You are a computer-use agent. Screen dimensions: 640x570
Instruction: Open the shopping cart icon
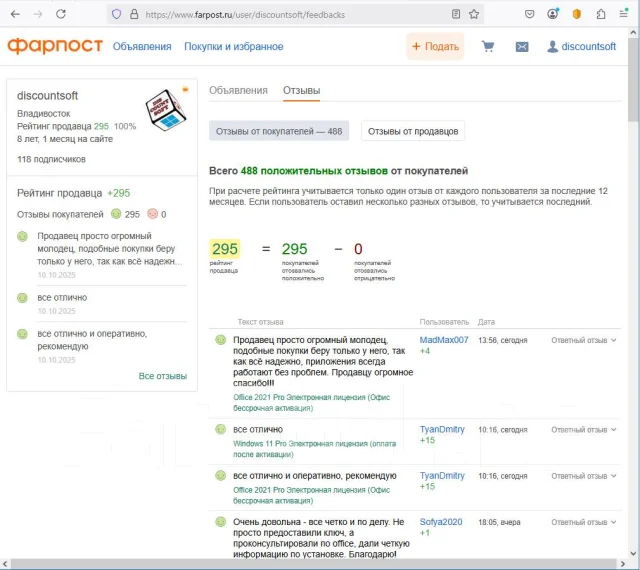488,47
